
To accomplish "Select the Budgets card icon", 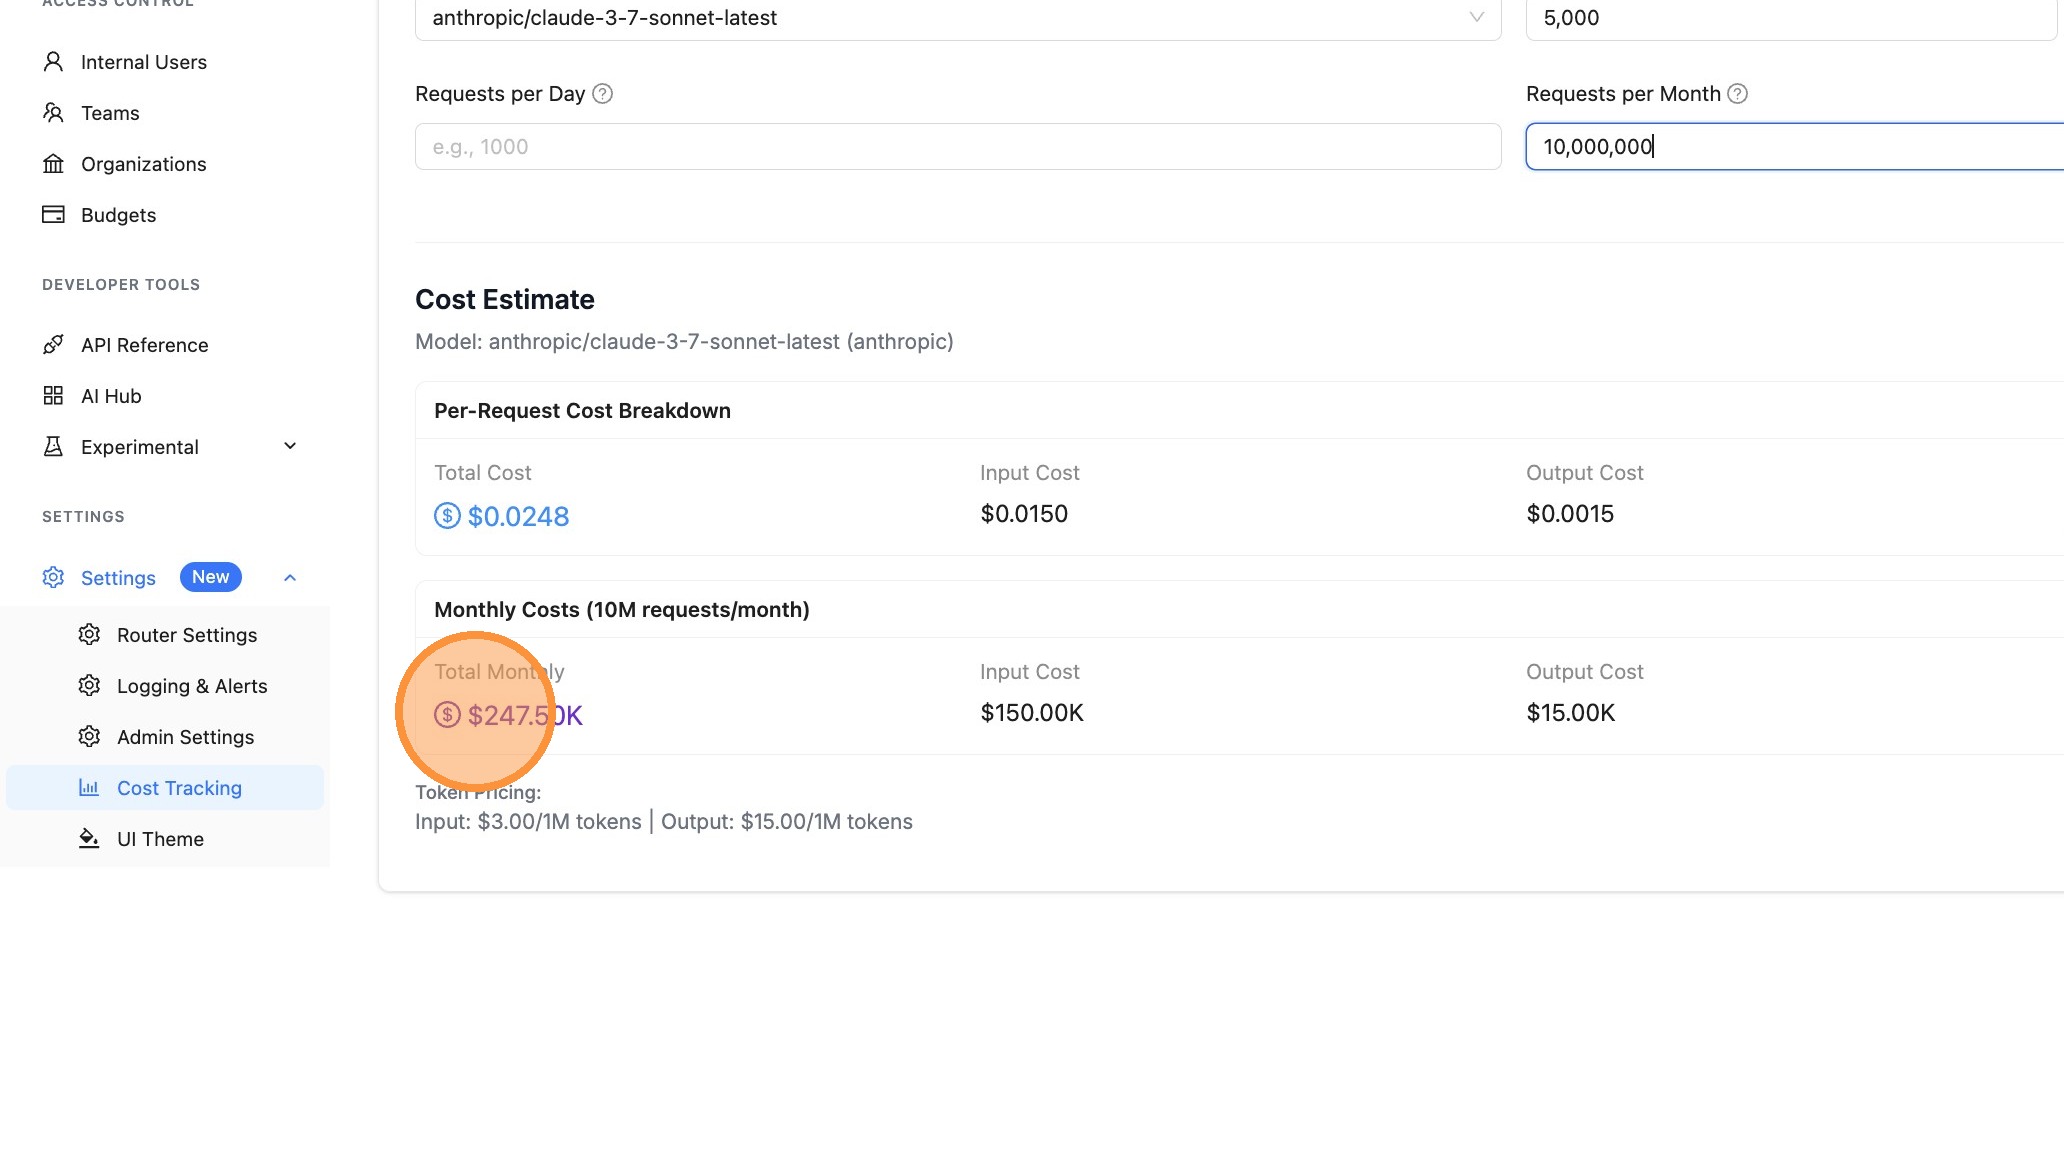I will 54,214.
